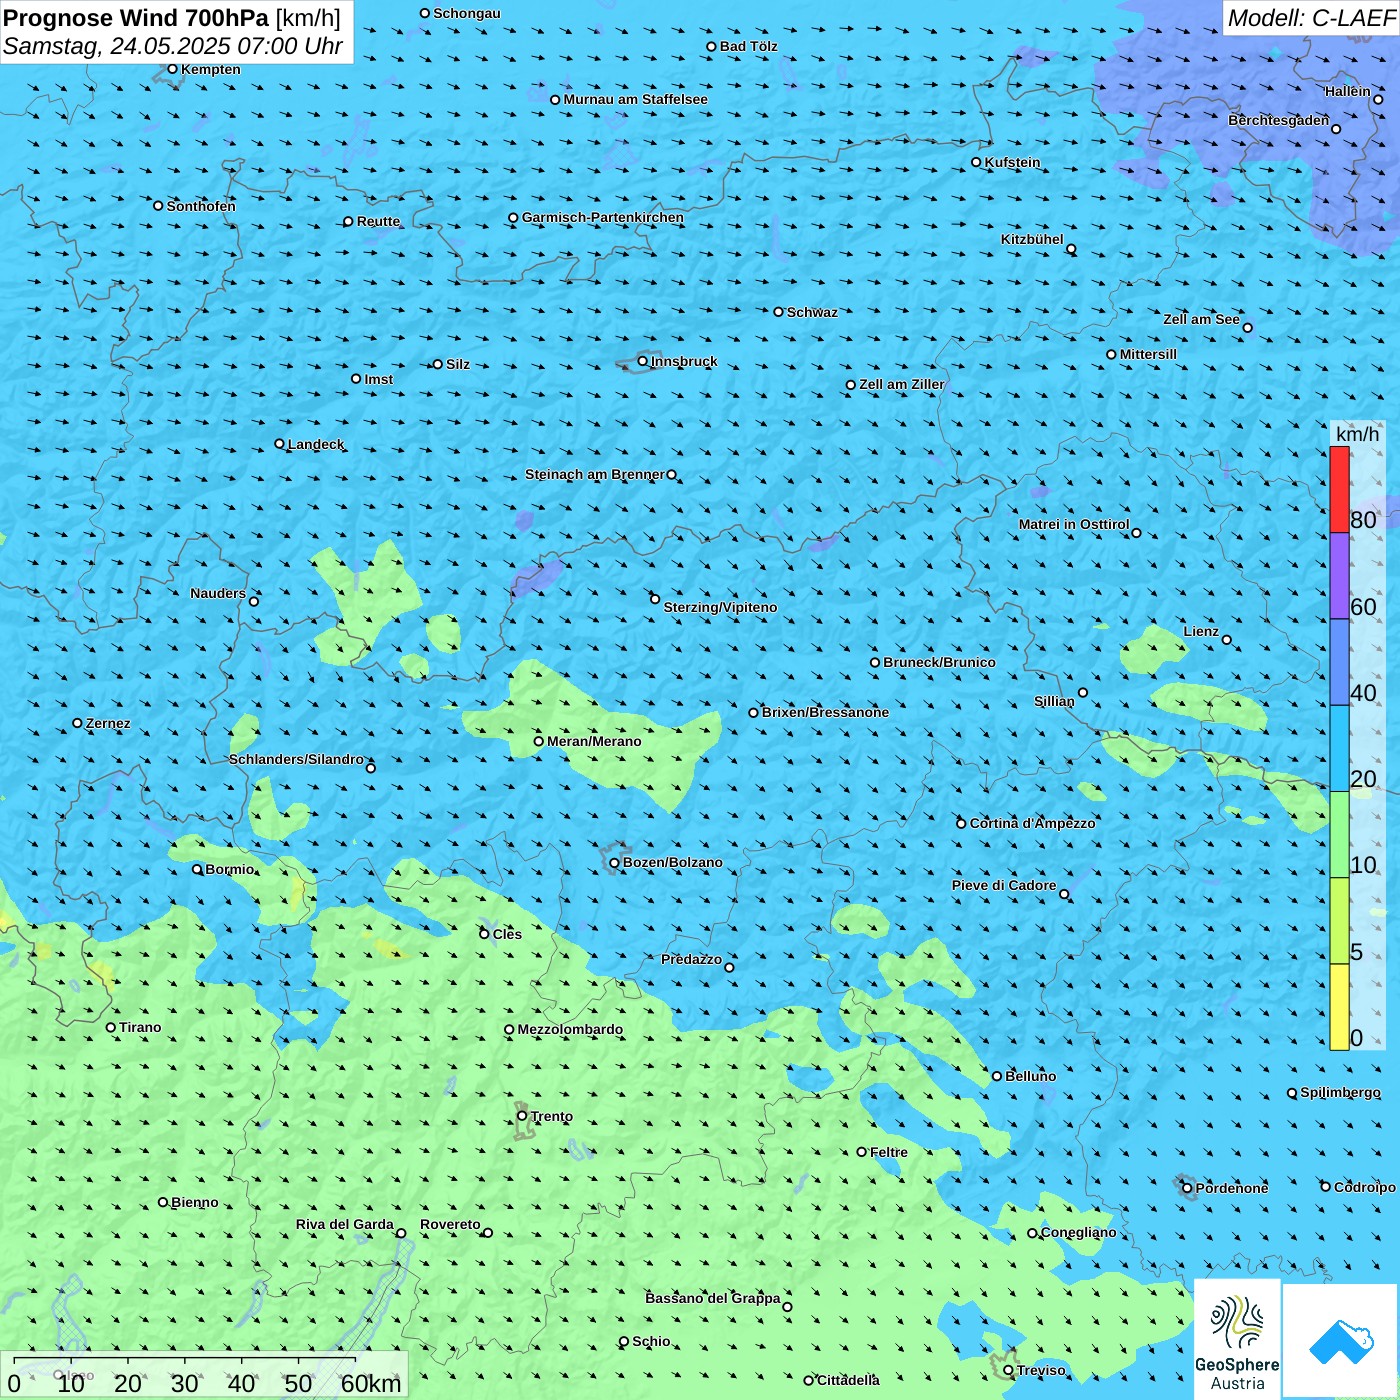This screenshot has height=1400, width=1400.
Task: Select the Riva del Garda label
Action: pos(345,1224)
